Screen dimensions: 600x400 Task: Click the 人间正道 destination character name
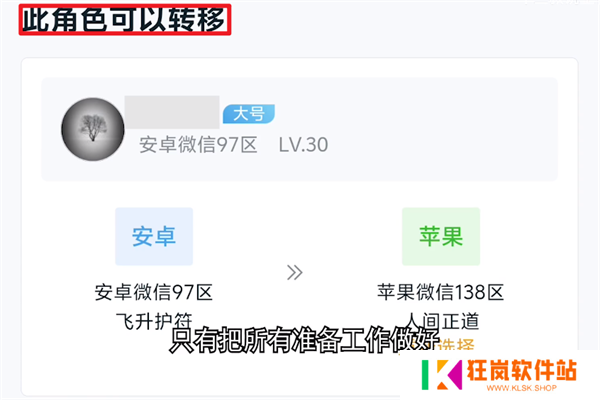coord(441,321)
